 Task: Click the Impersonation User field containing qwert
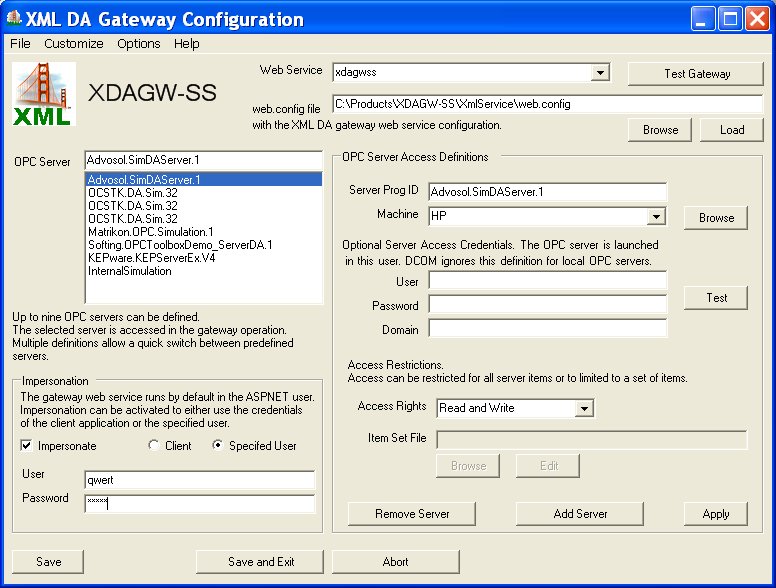(200, 480)
